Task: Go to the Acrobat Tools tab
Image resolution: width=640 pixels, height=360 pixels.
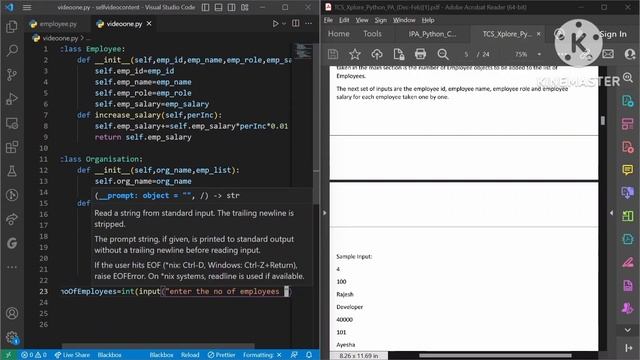Action: coord(372,34)
